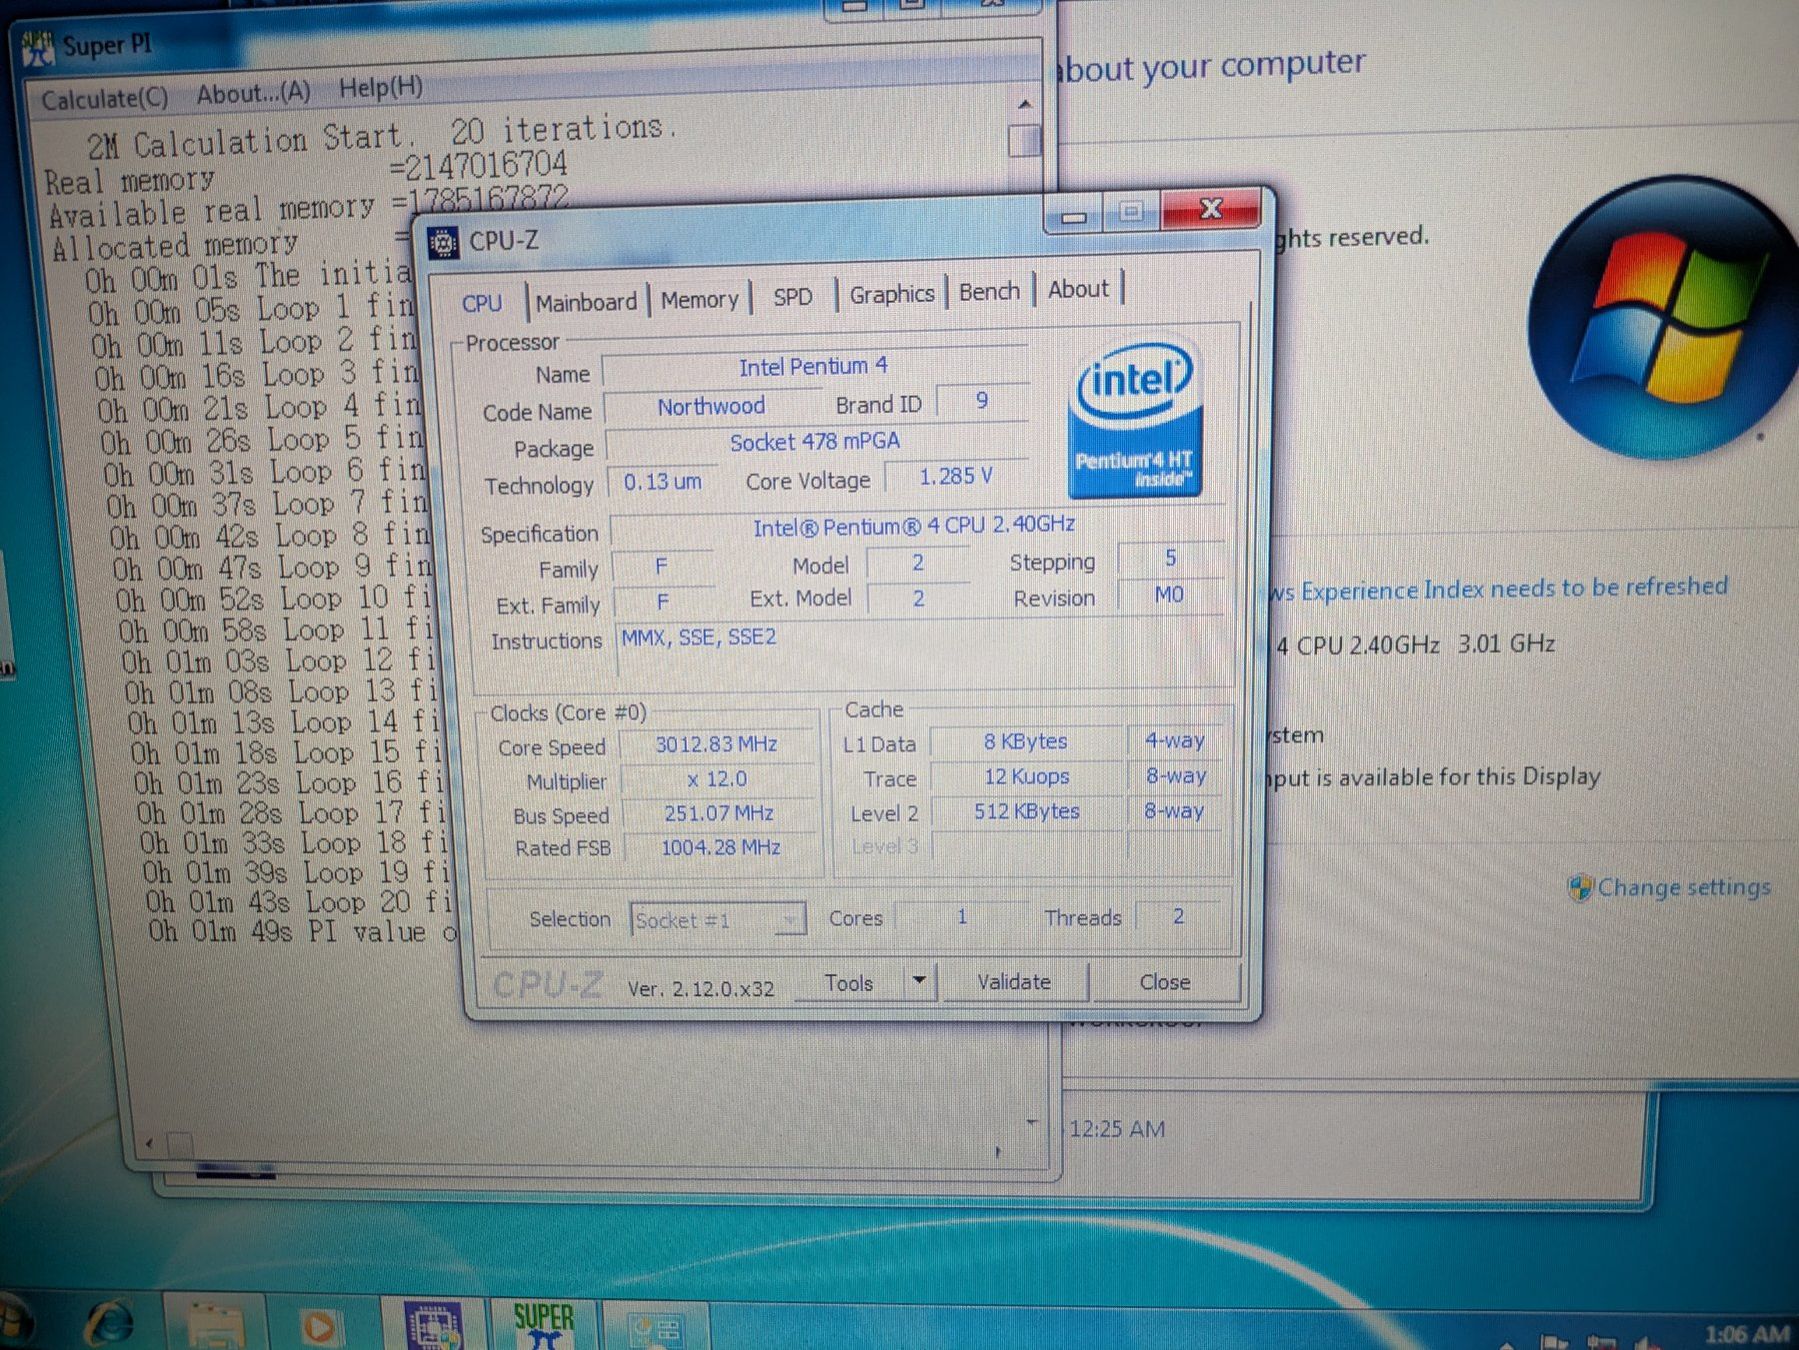Minimize the CPU-Z window
This screenshot has width=1799, height=1350.
click(x=1074, y=215)
